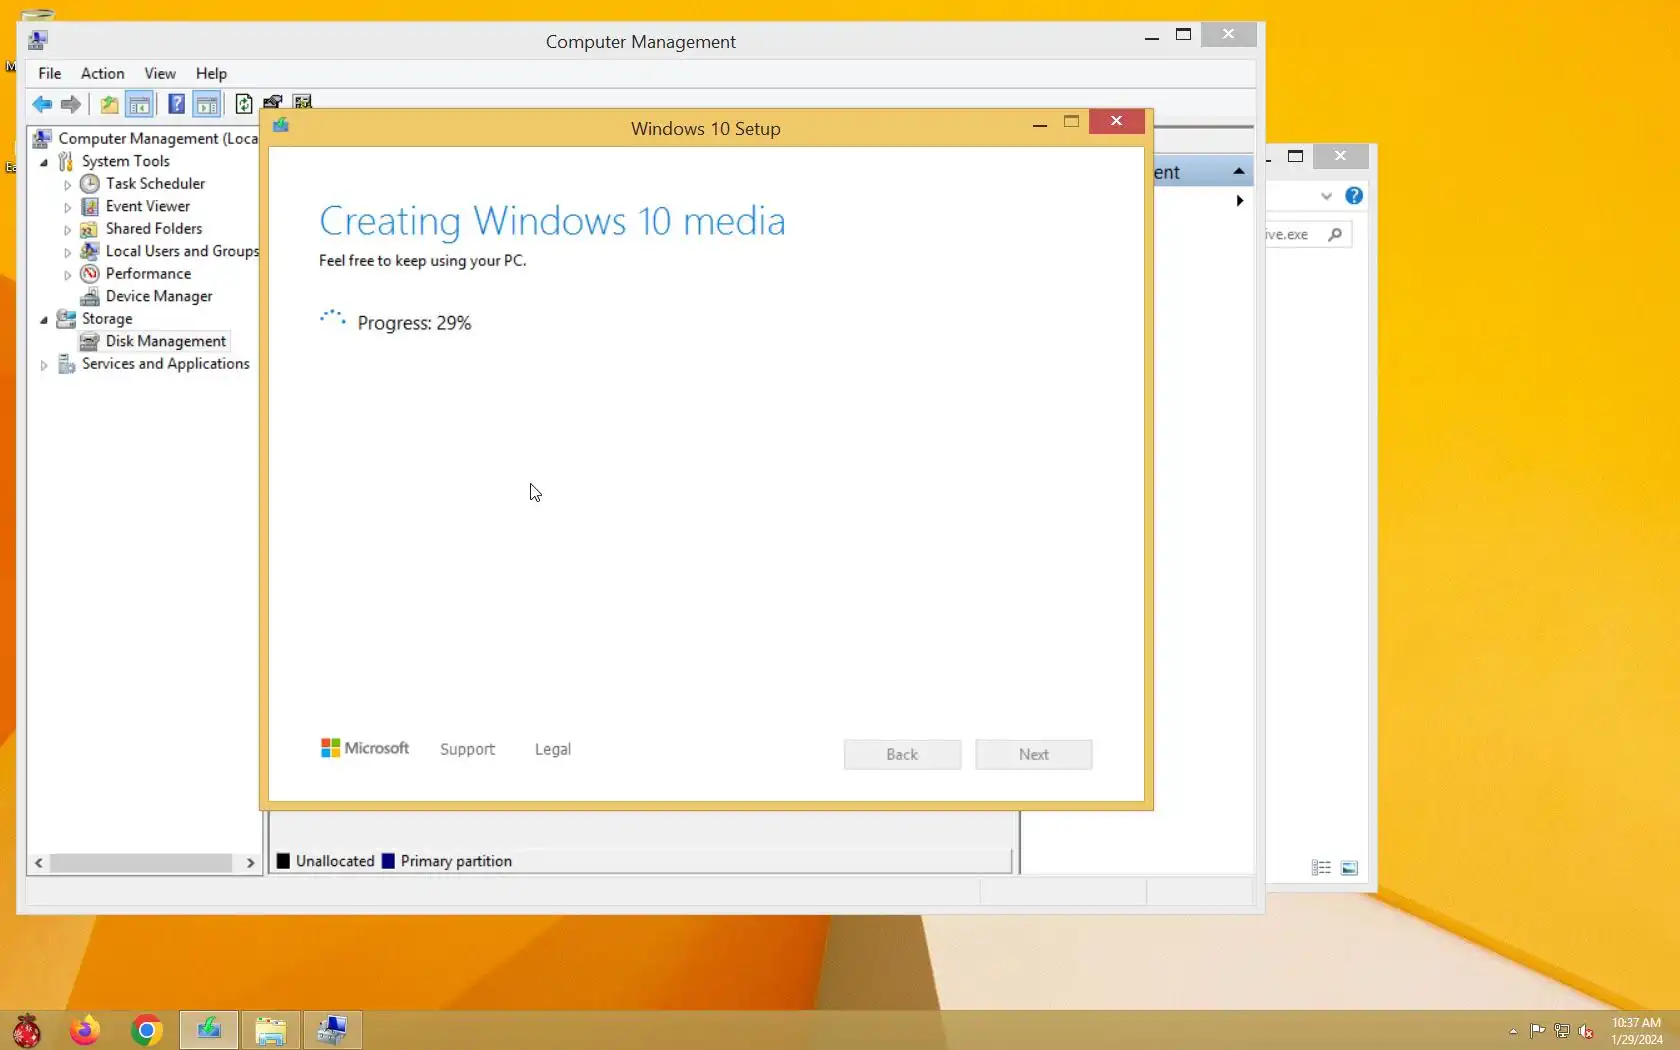Click the Windows 10 Setup title bar icon

click(x=281, y=126)
